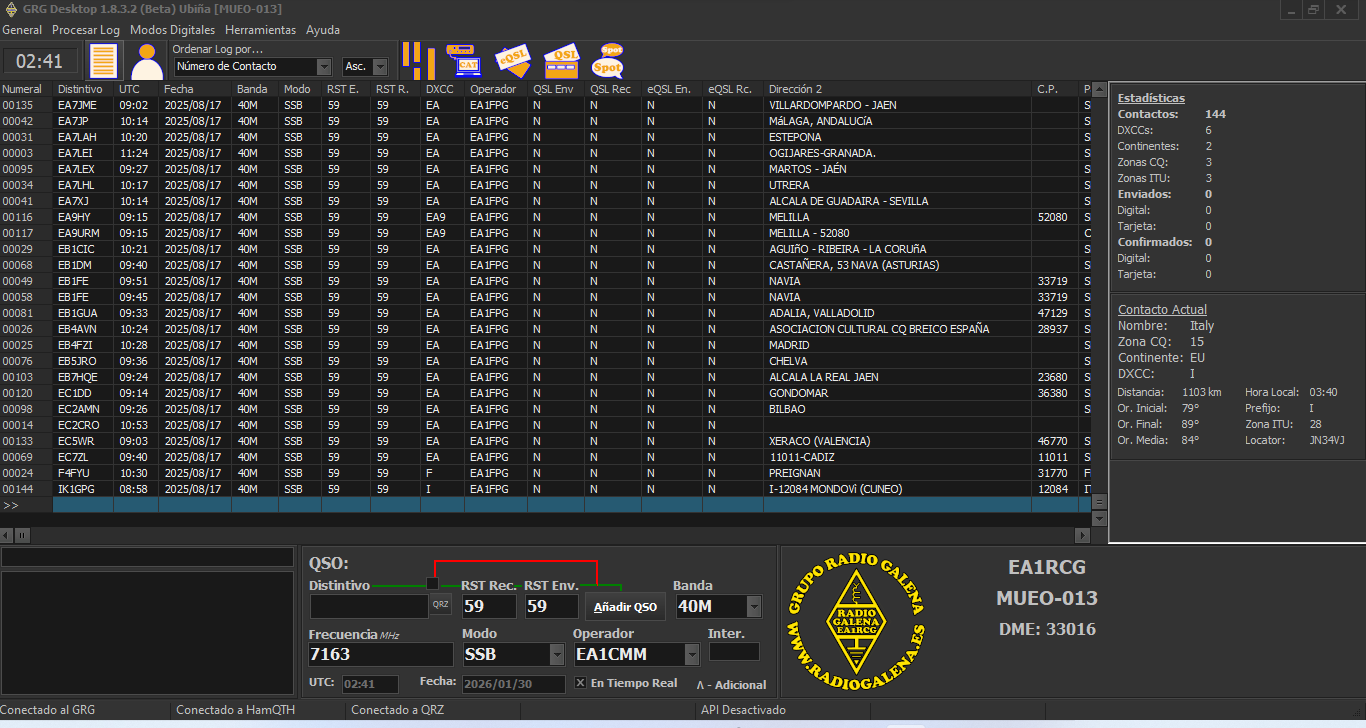Click the CAT radio control icon

pos(463,60)
